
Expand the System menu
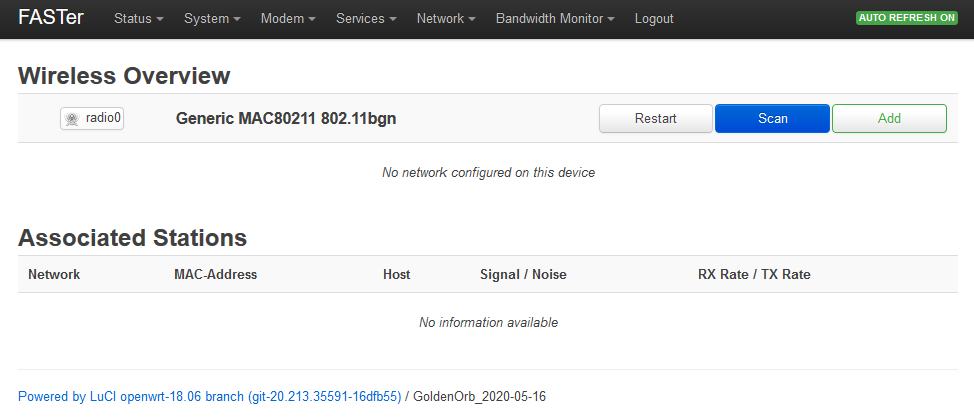click(x=212, y=19)
